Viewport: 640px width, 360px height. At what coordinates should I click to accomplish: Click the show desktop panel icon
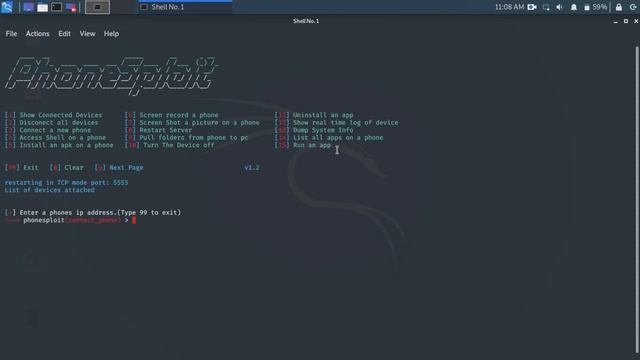tap(28, 7)
